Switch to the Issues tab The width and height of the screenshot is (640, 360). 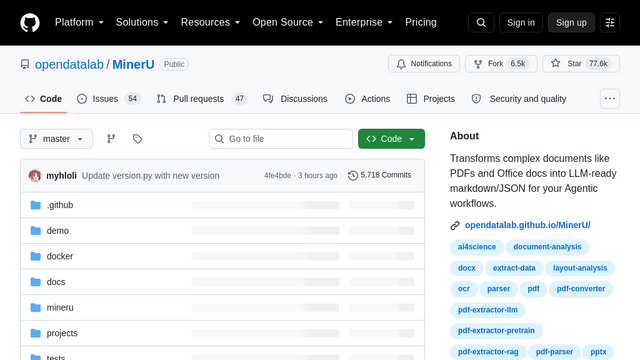[109, 99]
